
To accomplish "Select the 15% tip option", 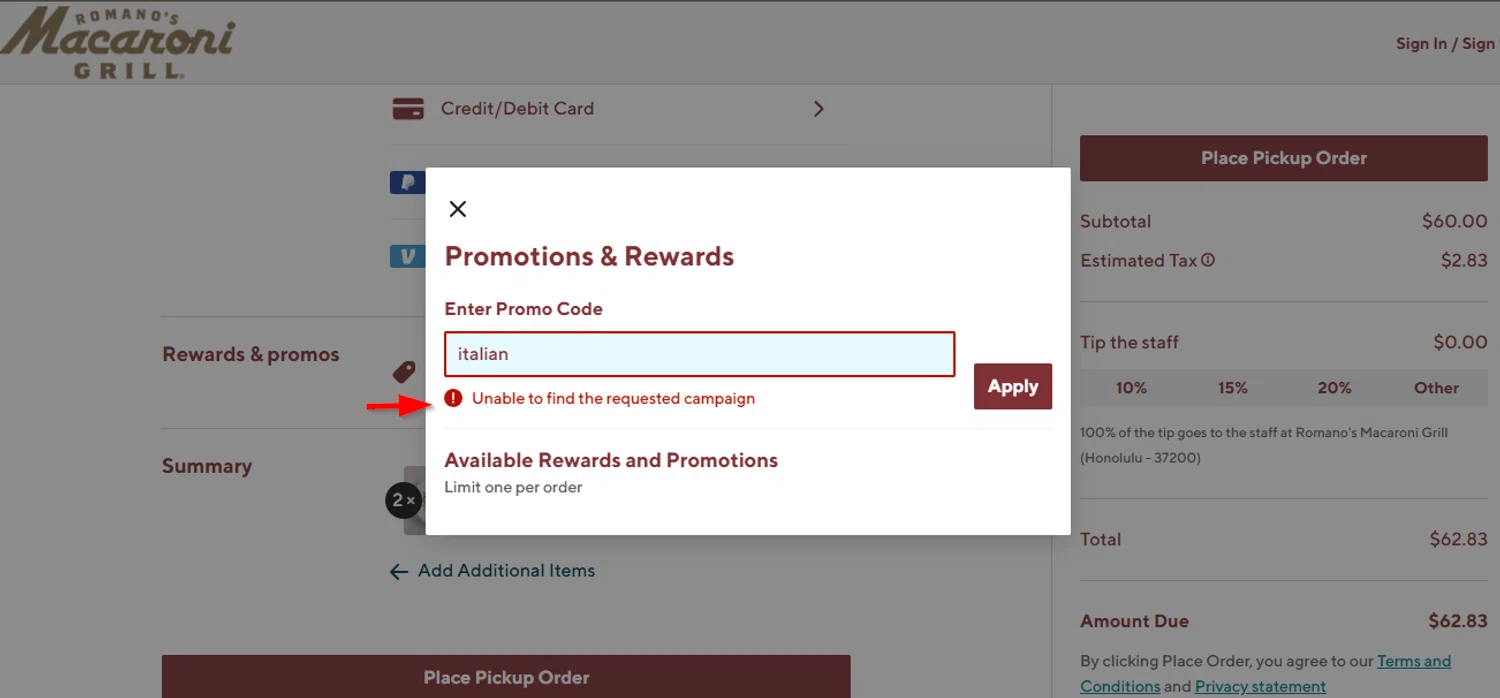I will [x=1233, y=388].
